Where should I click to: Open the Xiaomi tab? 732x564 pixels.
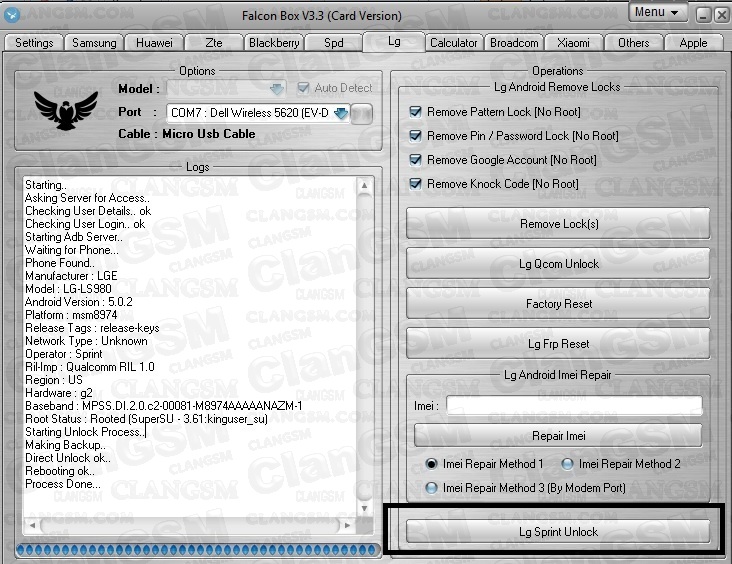tap(573, 43)
